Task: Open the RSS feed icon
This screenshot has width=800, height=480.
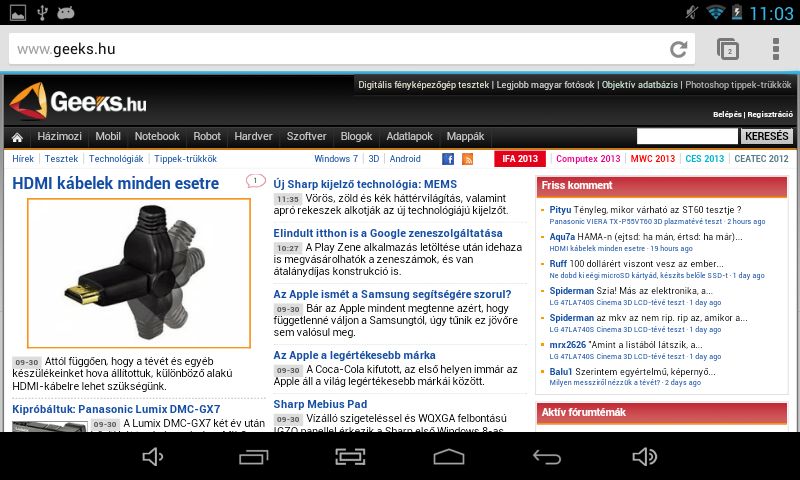Action: (x=467, y=159)
